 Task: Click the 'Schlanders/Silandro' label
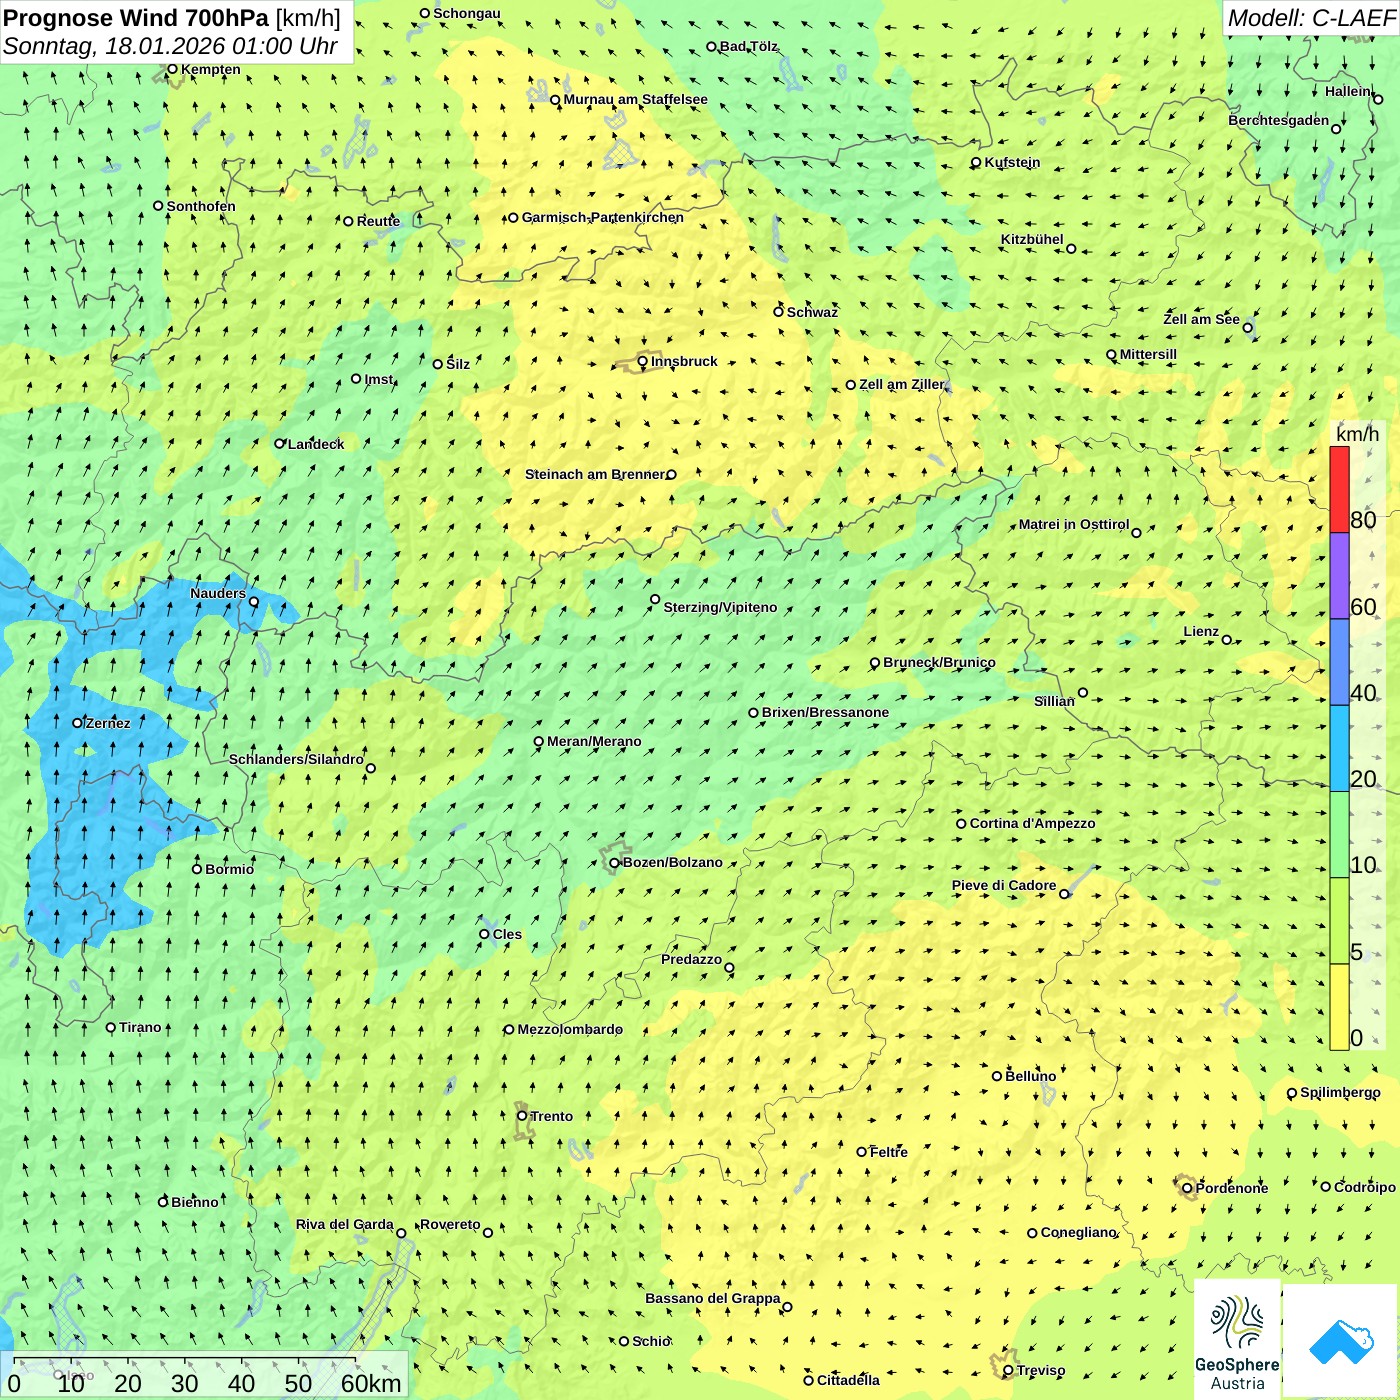296,759
